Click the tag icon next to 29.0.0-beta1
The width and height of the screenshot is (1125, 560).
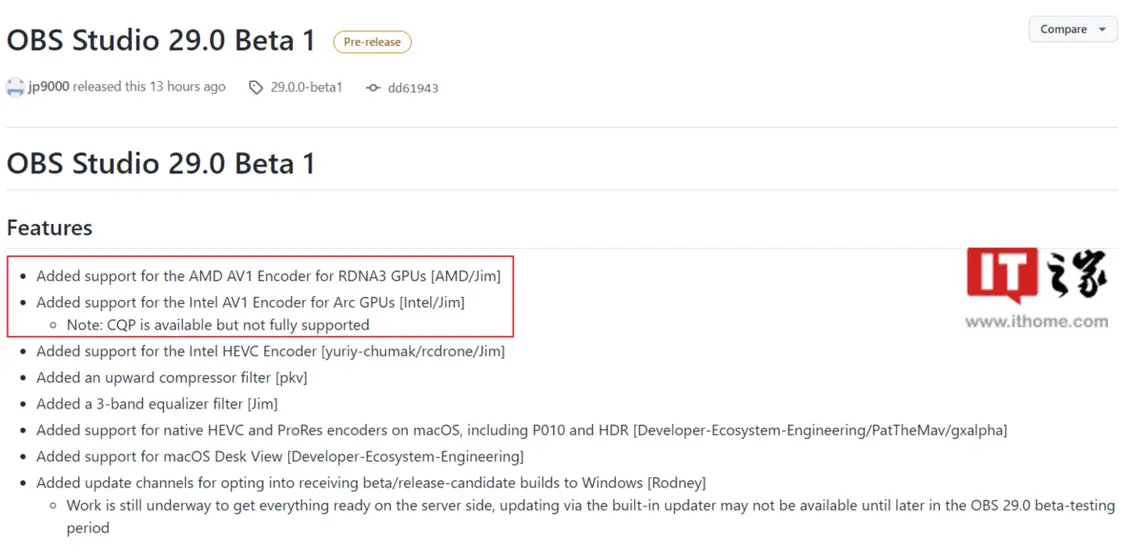tap(256, 87)
